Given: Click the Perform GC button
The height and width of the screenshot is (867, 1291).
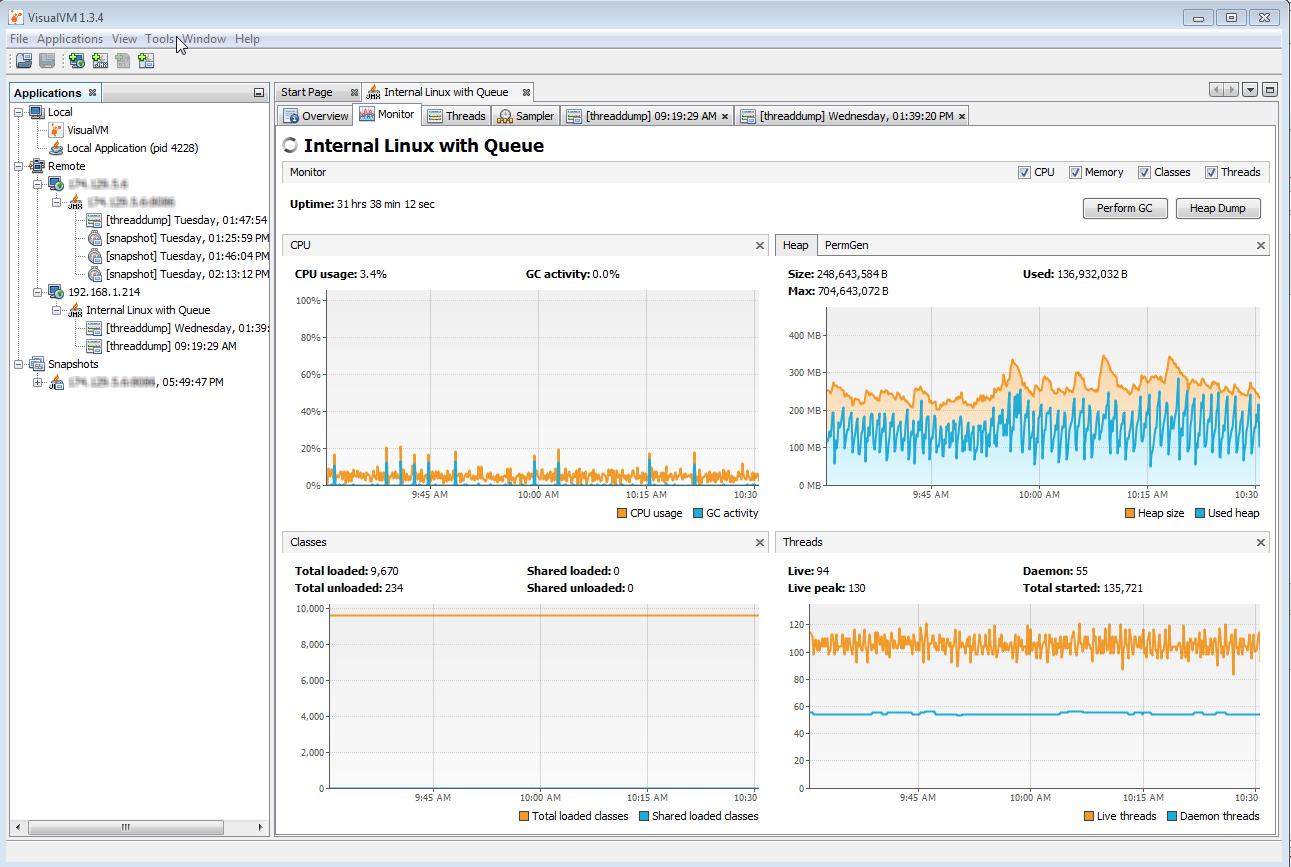Looking at the screenshot, I should (1125, 208).
